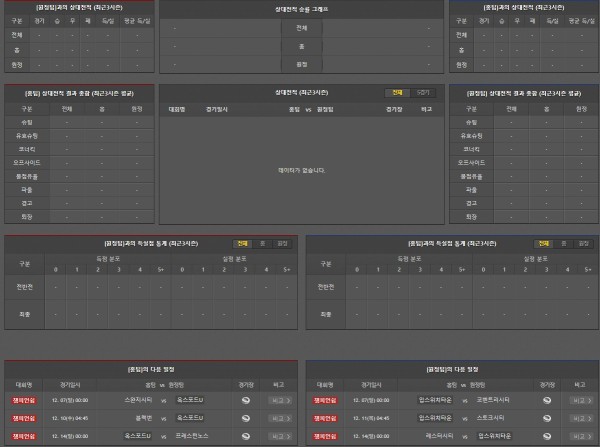Switch head-to-head record to 5경기 filter
Image resolution: width=600 pixels, height=447 pixels.
(x=423, y=92)
